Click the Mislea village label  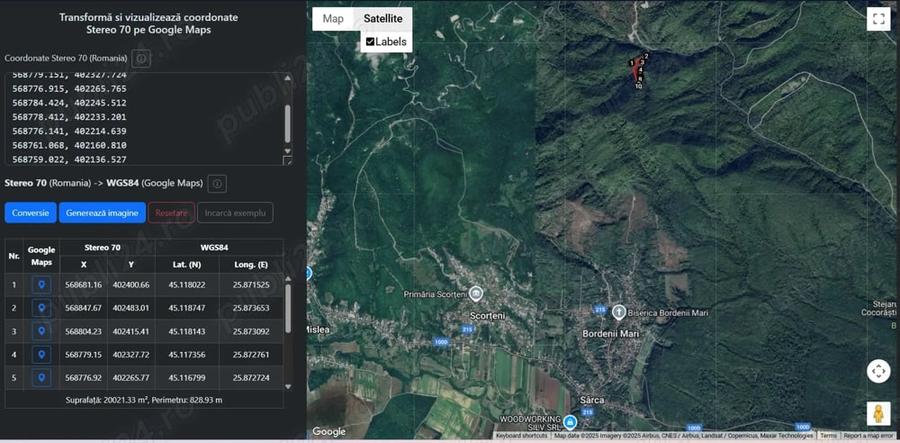(x=319, y=329)
